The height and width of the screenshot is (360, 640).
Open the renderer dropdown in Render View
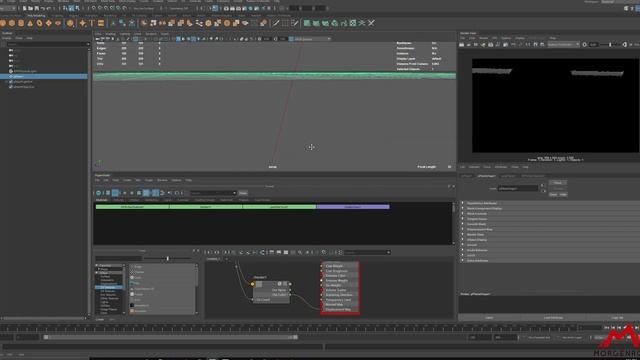click(564, 44)
